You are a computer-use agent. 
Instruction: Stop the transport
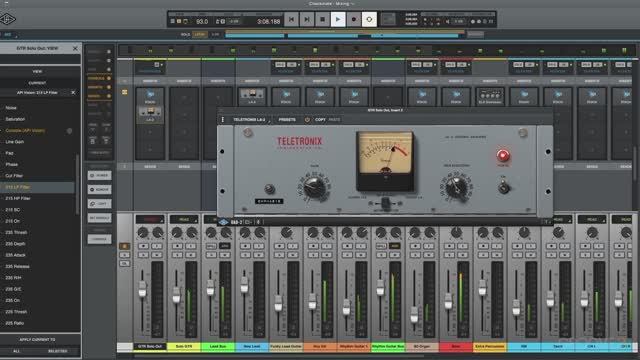[322, 19]
